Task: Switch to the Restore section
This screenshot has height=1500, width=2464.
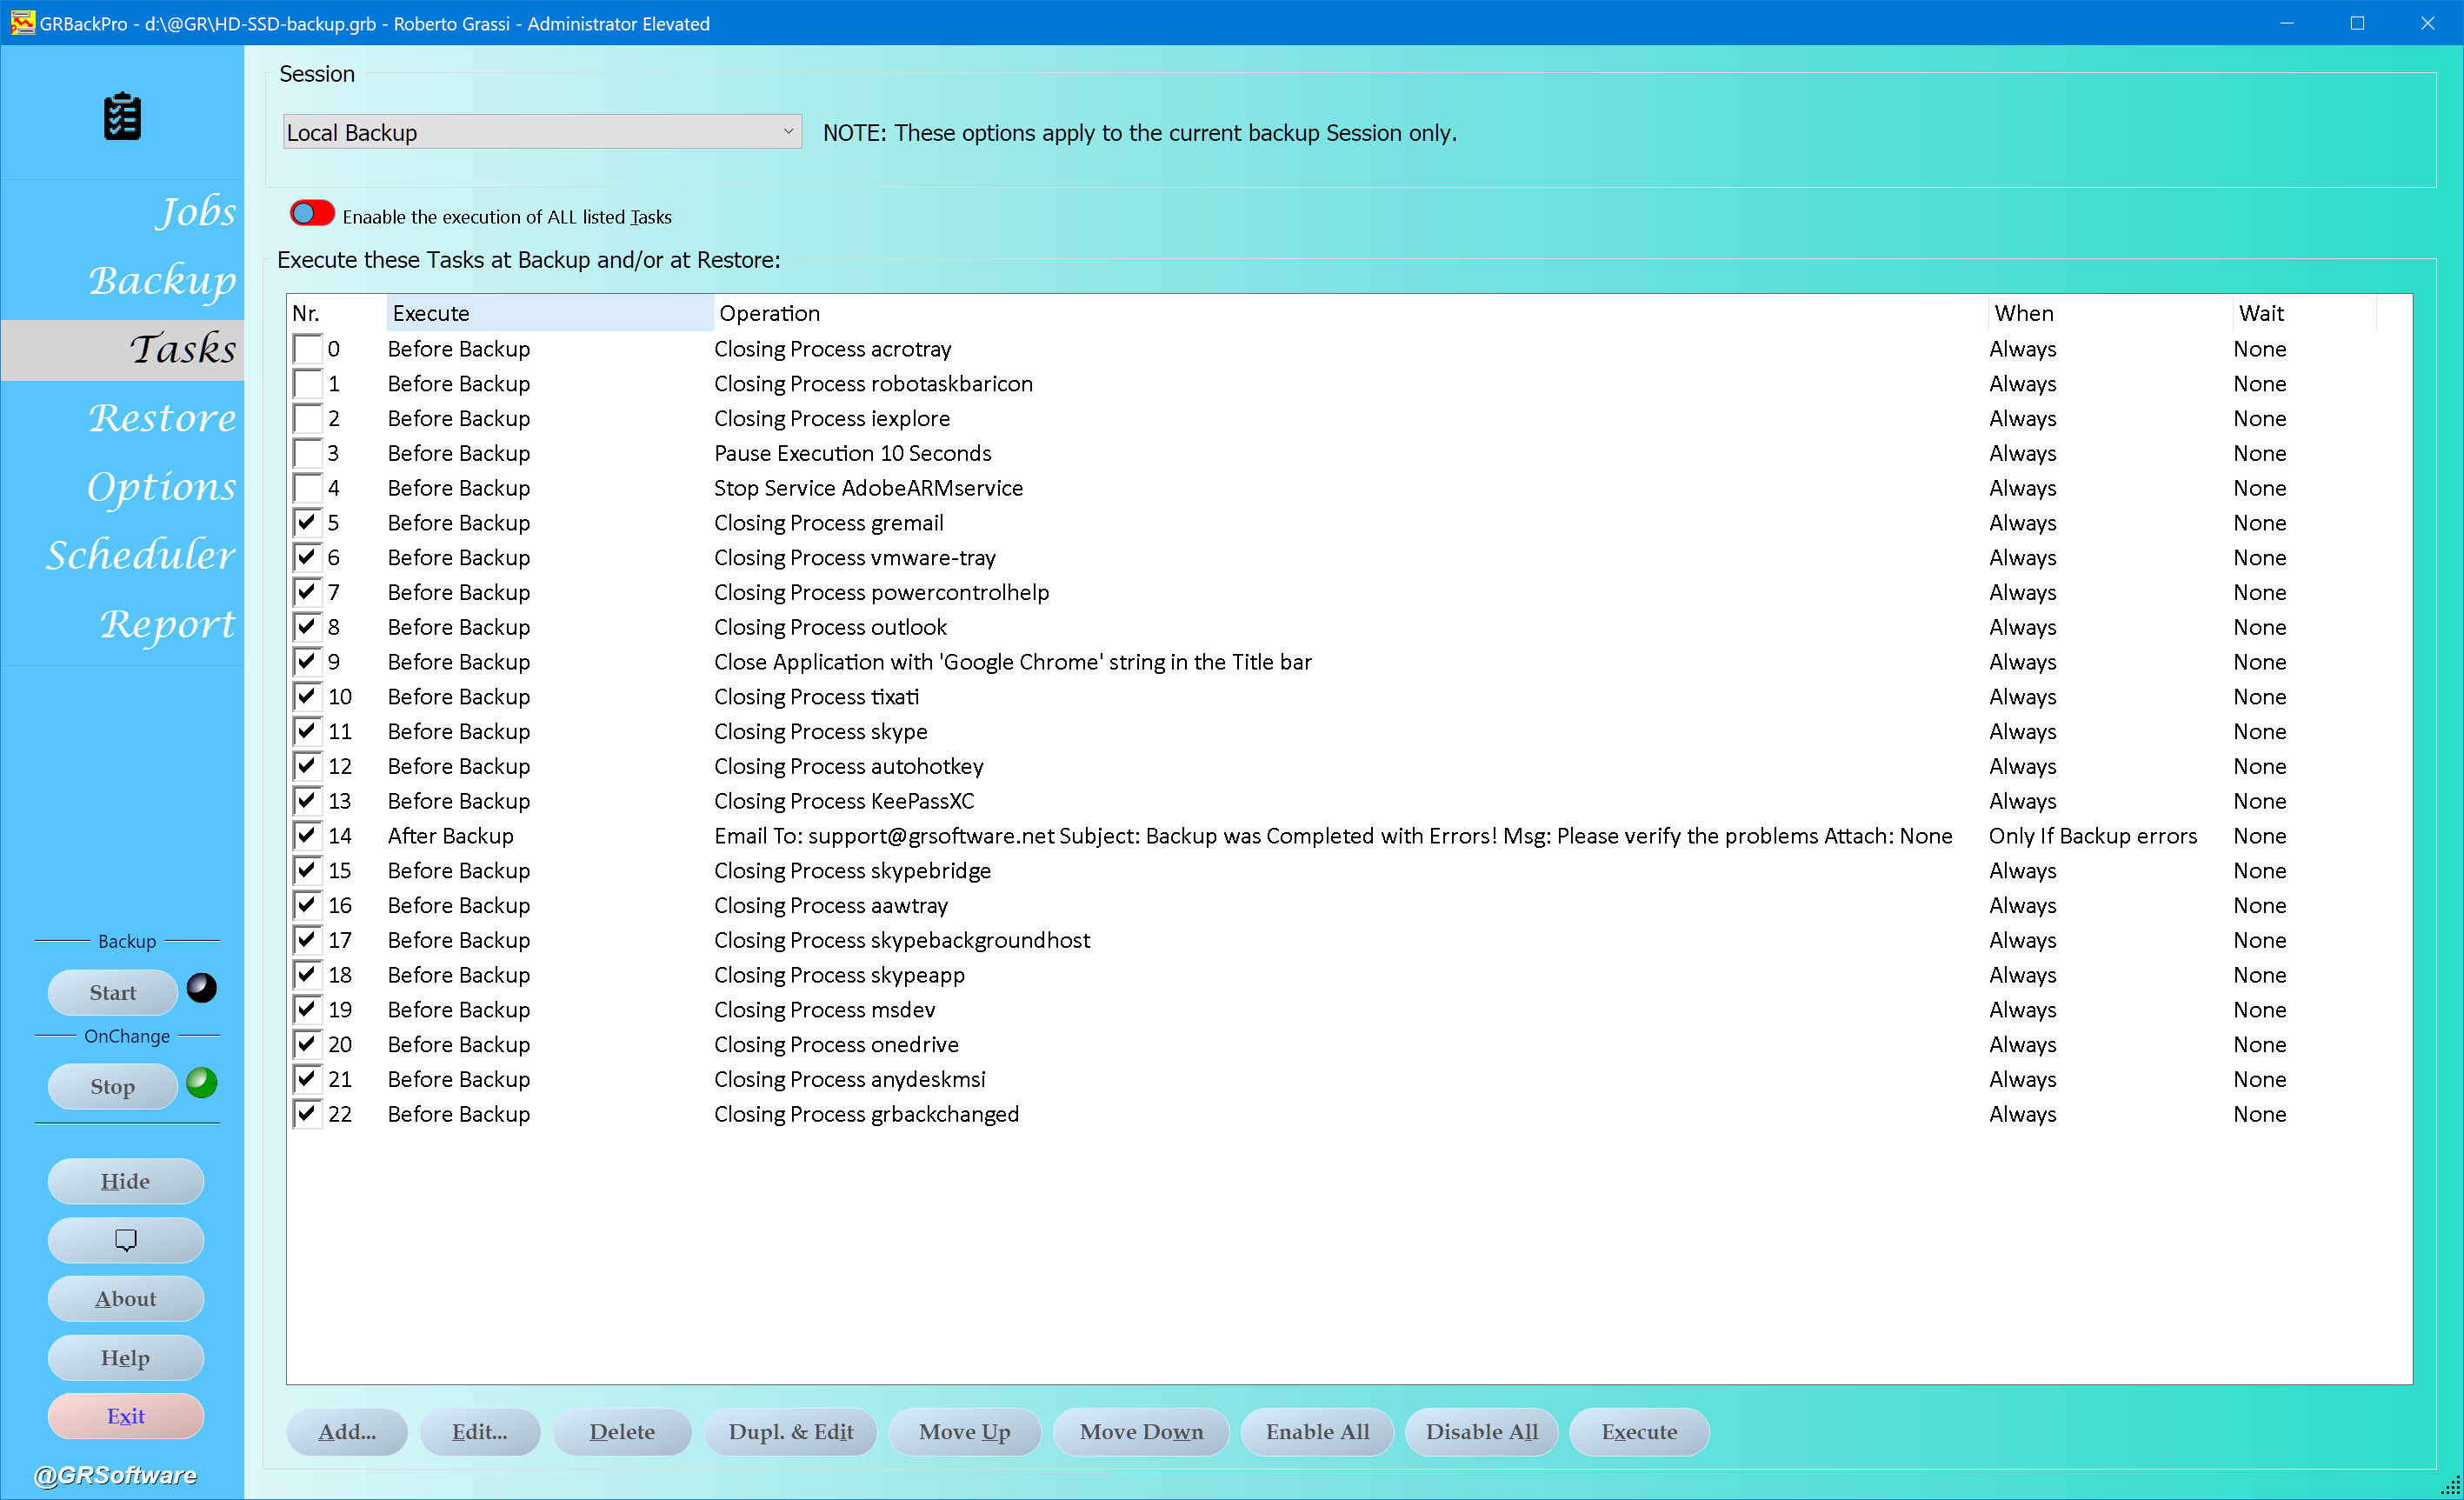Action: pos(162,417)
